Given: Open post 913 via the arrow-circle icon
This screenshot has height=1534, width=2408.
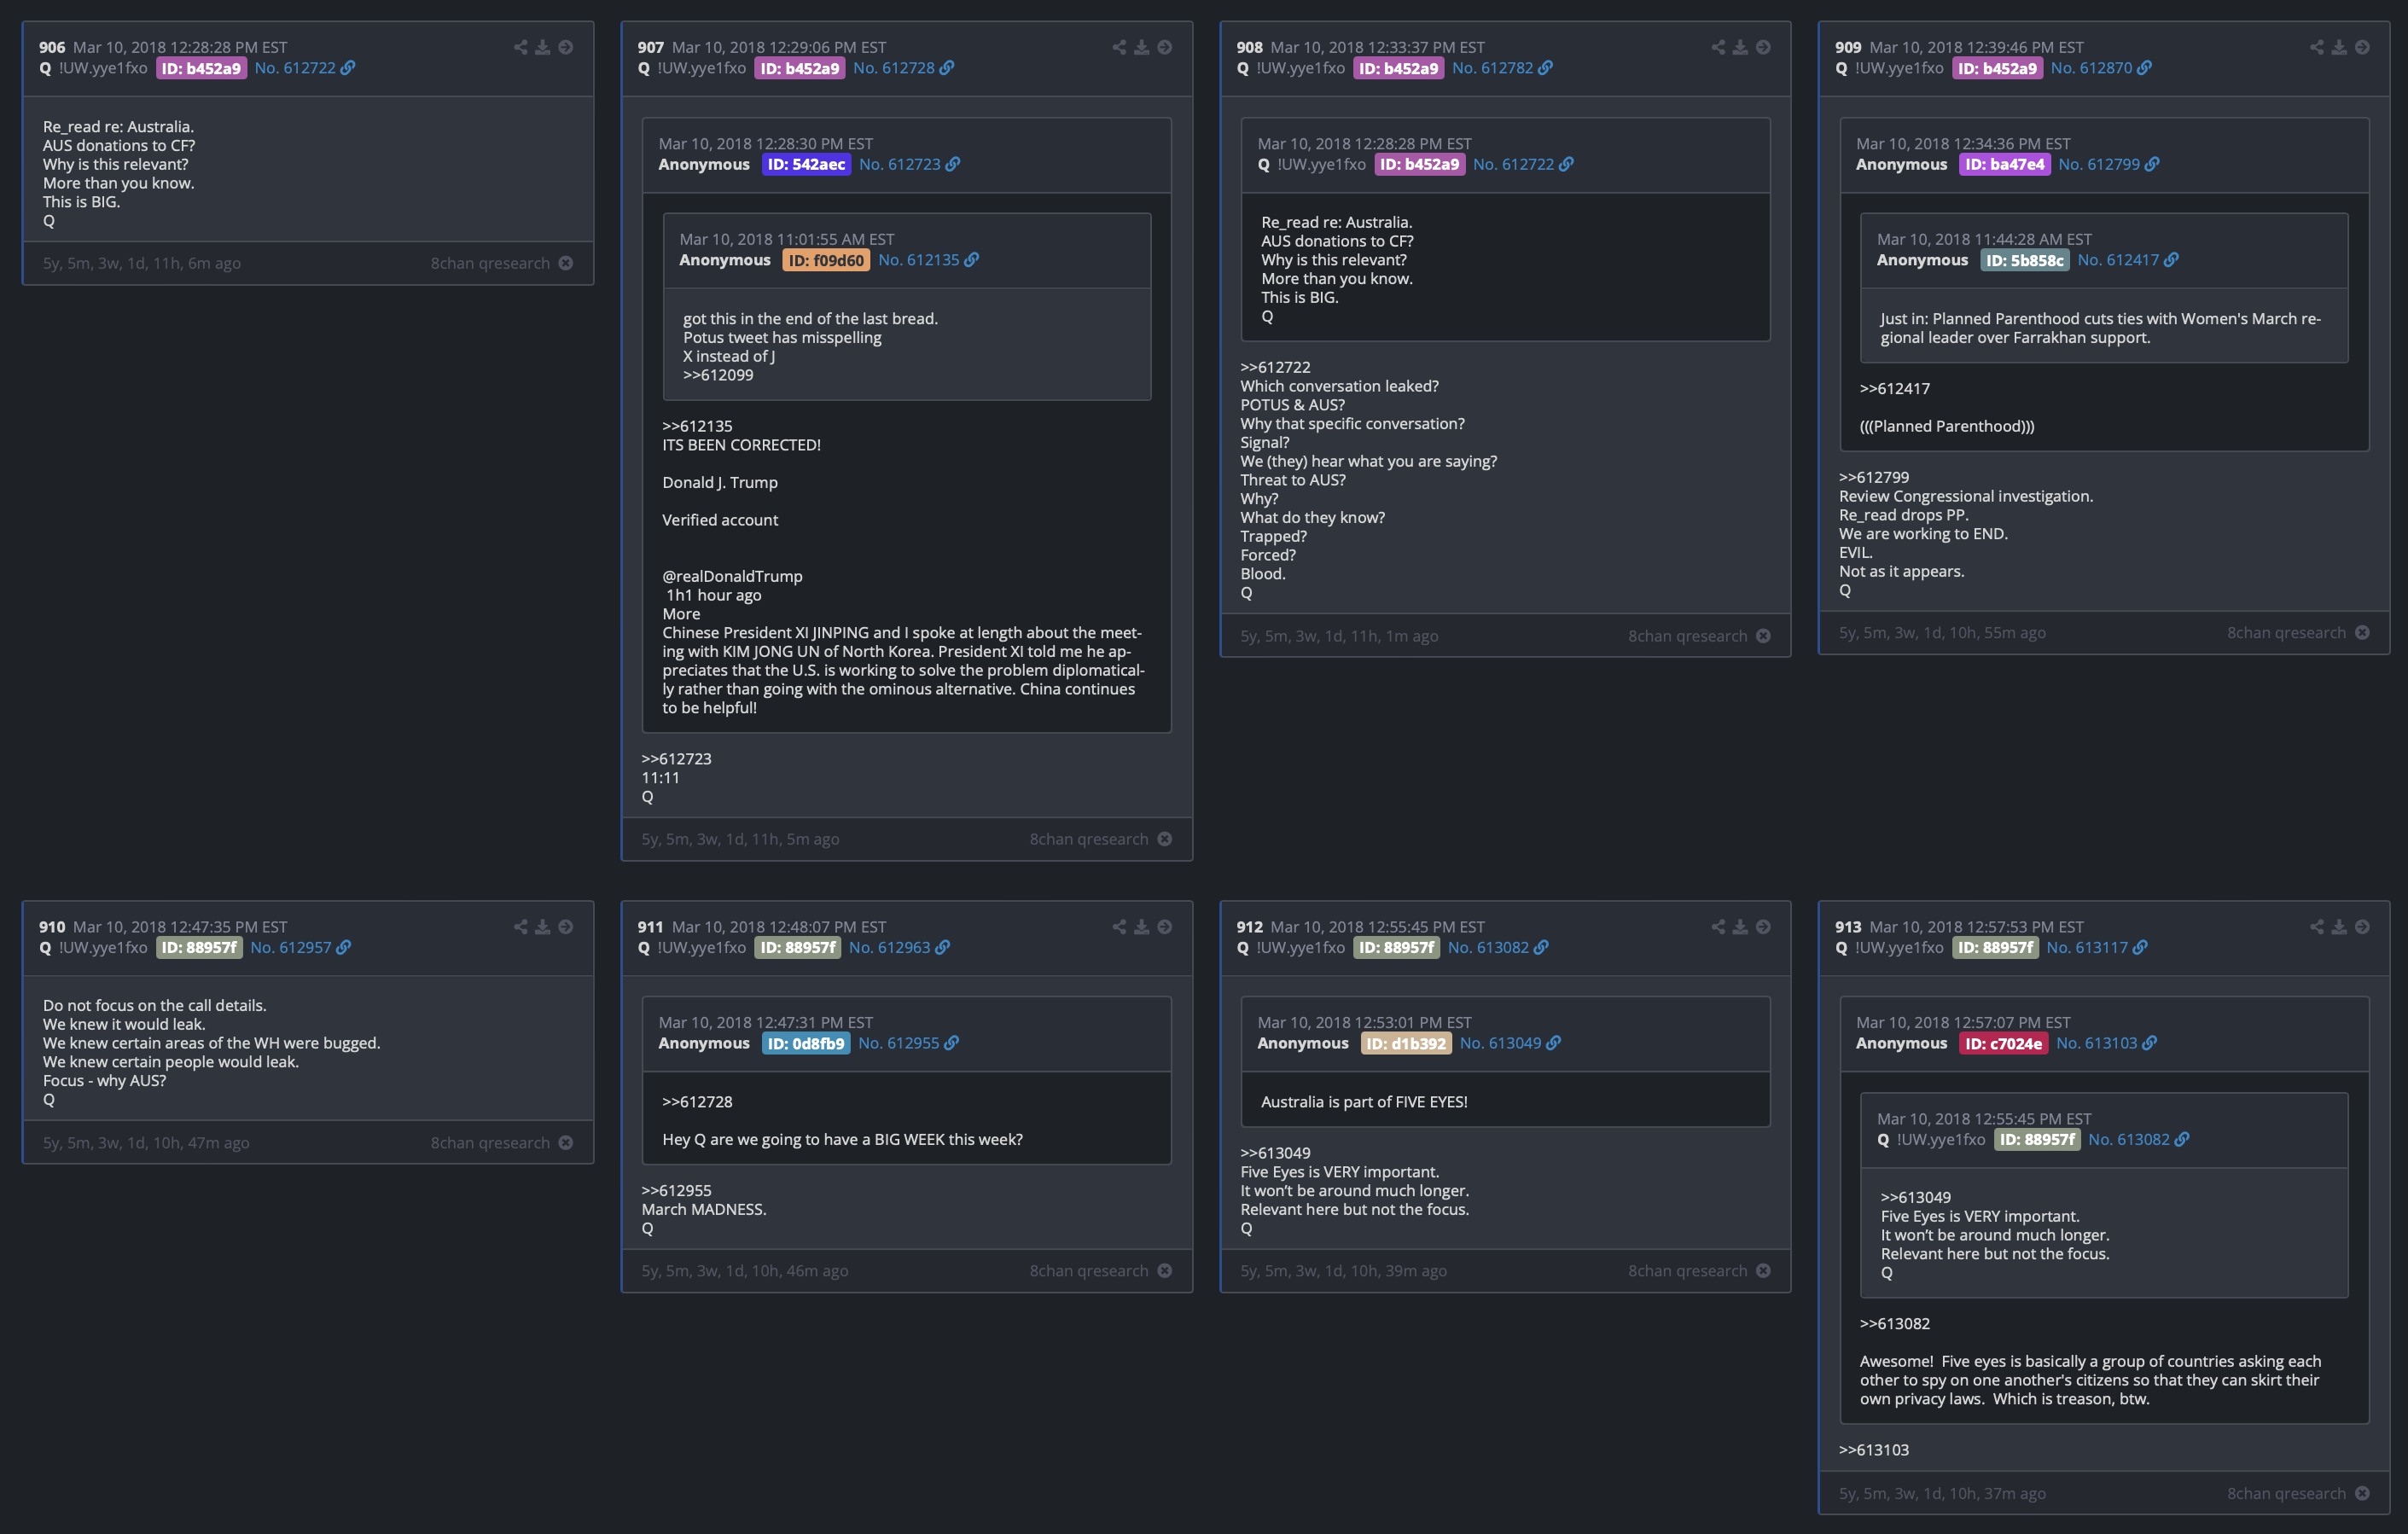Looking at the screenshot, I should coord(2363,927).
